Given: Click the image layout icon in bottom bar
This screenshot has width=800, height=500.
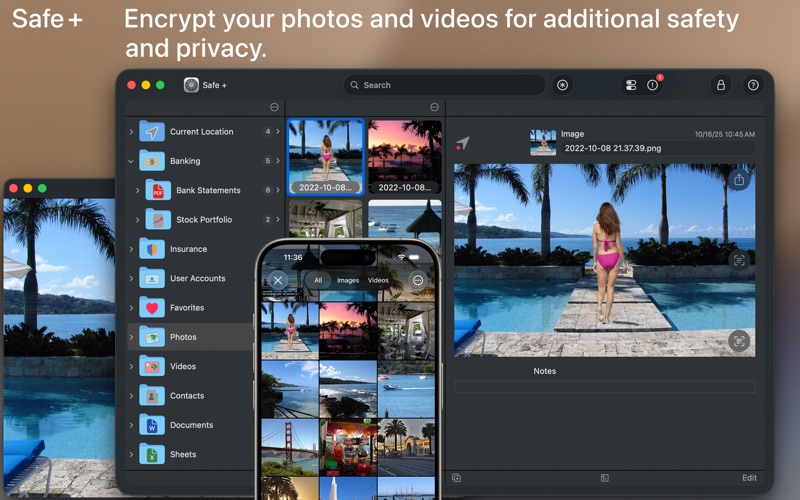Looking at the screenshot, I should (x=605, y=478).
